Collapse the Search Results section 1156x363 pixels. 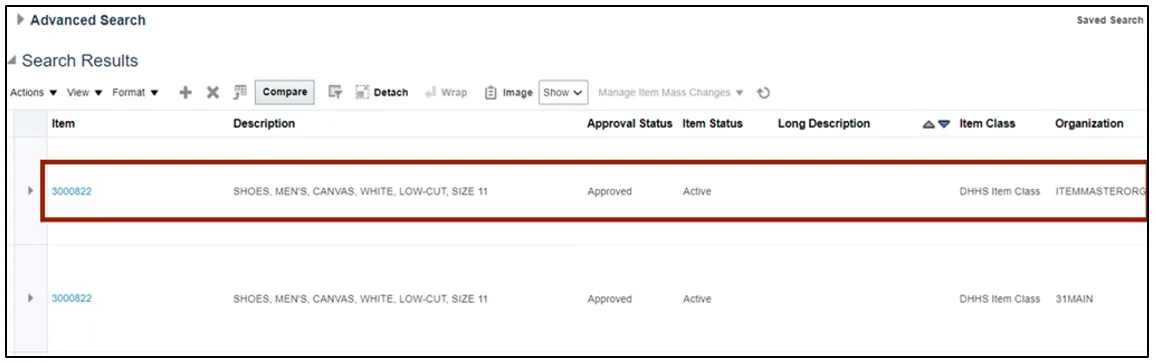[12, 60]
